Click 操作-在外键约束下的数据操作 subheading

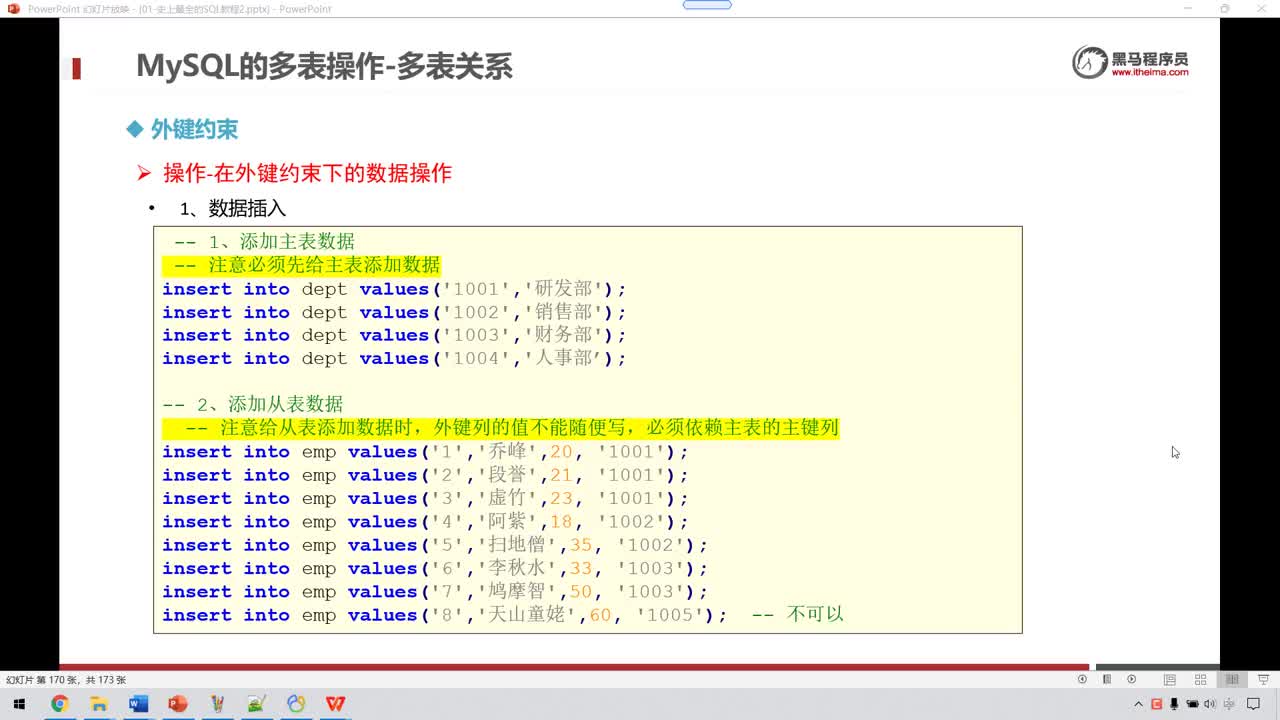307,173
